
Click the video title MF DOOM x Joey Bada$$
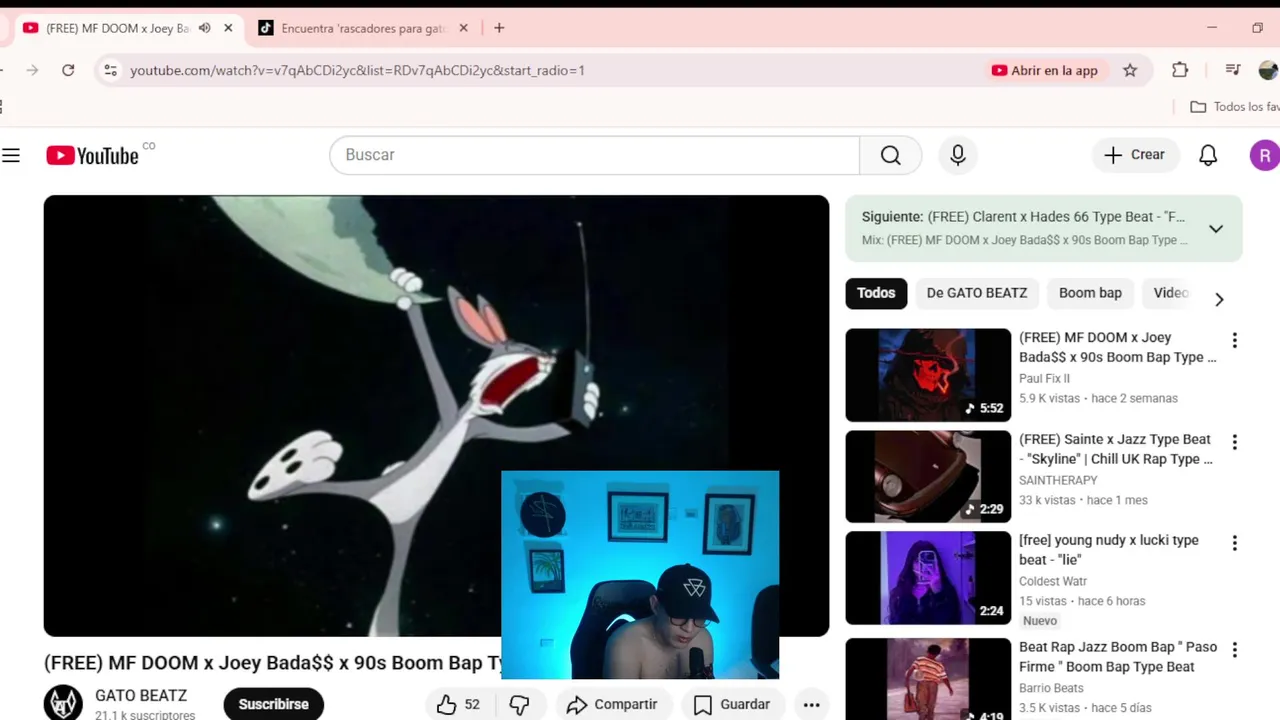(273, 663)
